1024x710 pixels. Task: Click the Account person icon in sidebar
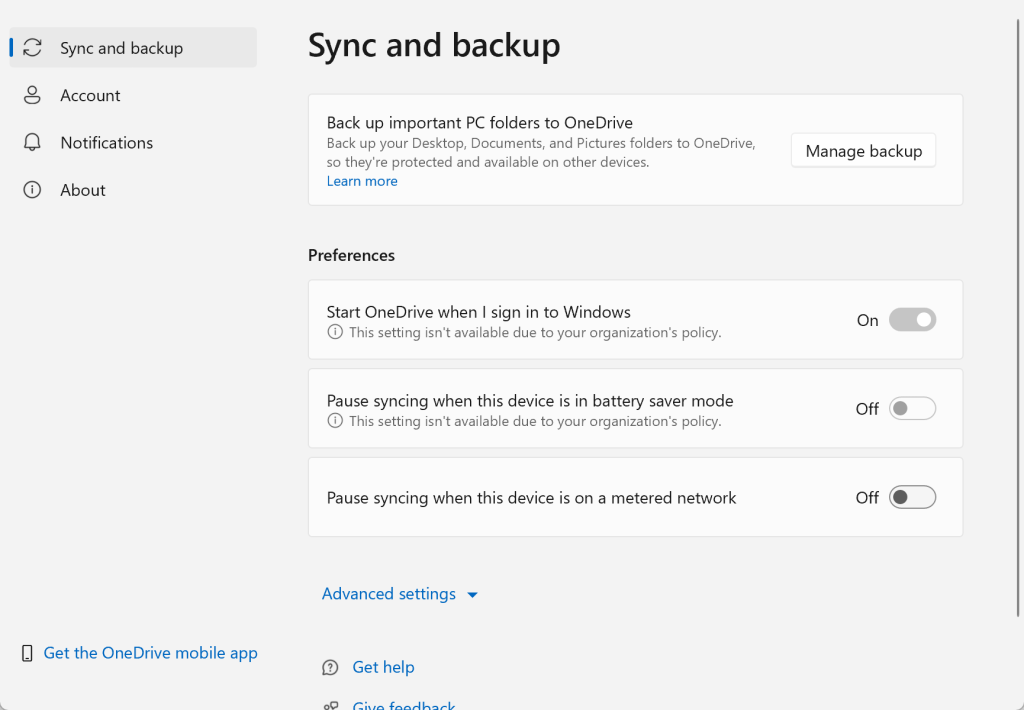31,95
